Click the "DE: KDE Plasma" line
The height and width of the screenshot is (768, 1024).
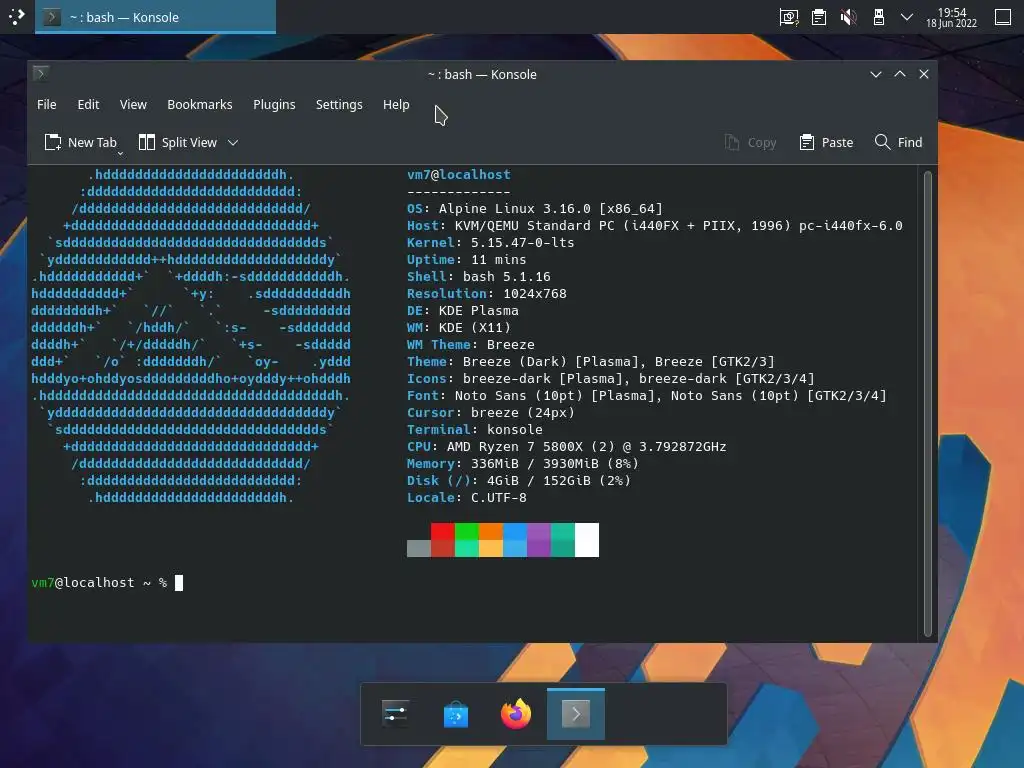(462, 310)
